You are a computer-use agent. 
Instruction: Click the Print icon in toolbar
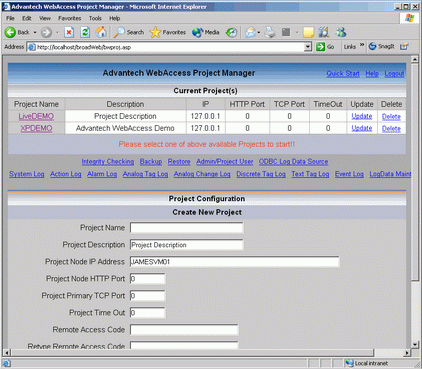pyautogui.click(x=270, y=32)
